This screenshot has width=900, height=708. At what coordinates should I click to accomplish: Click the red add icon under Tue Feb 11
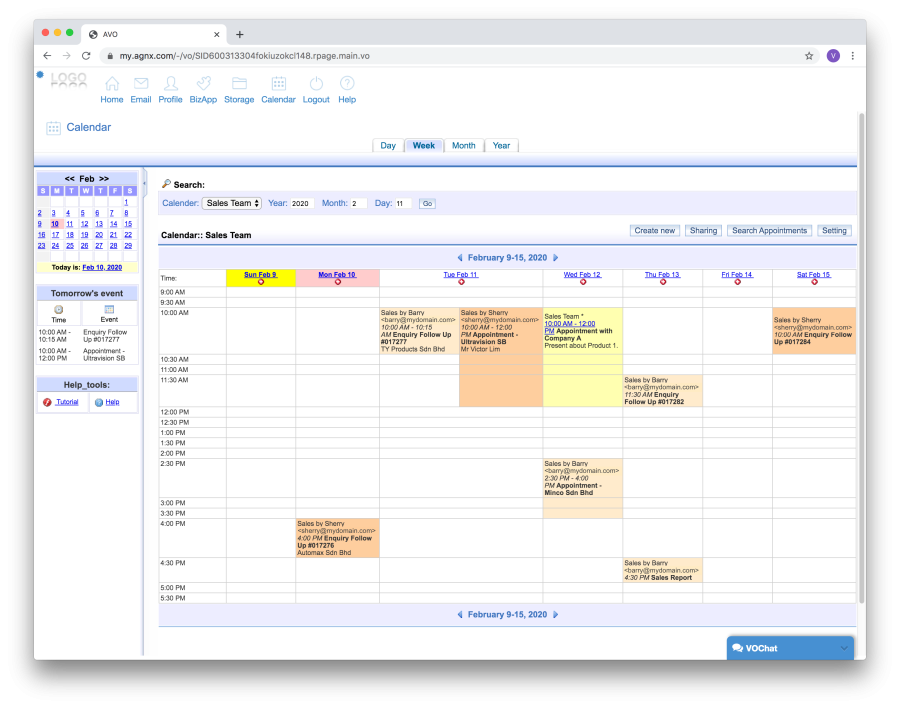pyautogui.click(x=461, y=282)
